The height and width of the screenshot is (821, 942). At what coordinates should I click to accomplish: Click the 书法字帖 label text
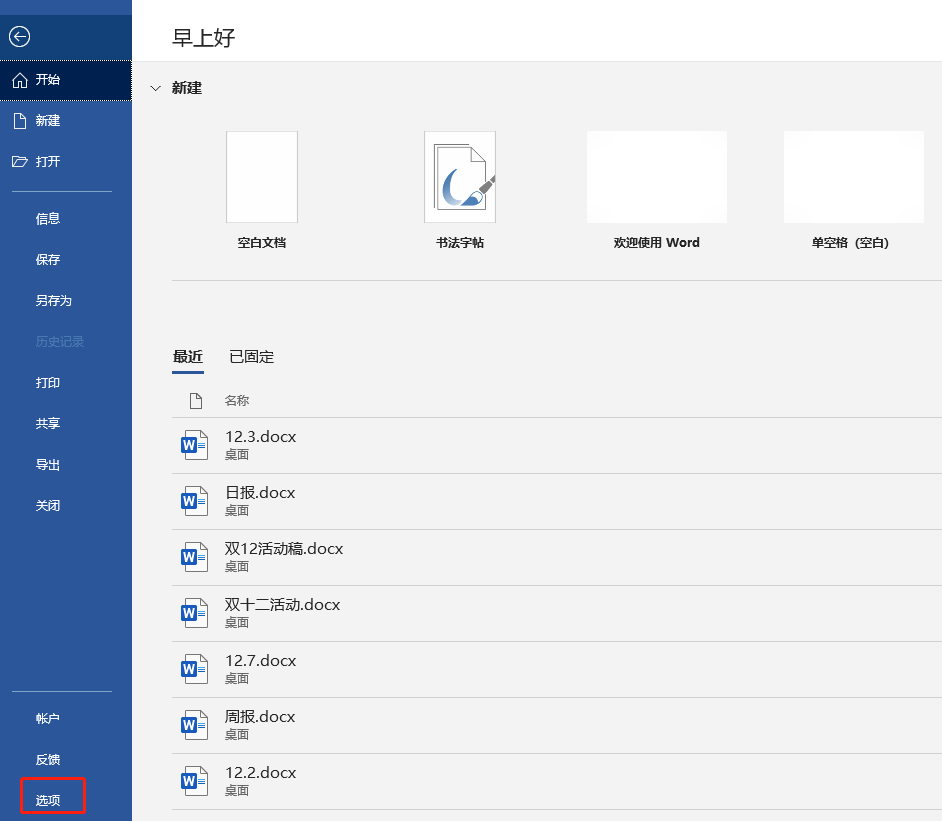pos(460,243)
